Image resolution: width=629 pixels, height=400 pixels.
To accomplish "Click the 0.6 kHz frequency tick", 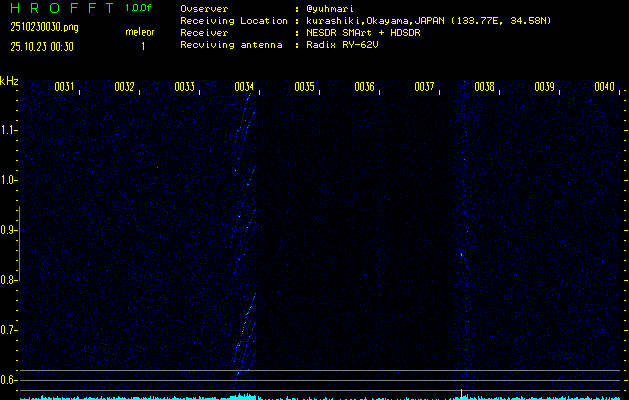I will point(9,379).
